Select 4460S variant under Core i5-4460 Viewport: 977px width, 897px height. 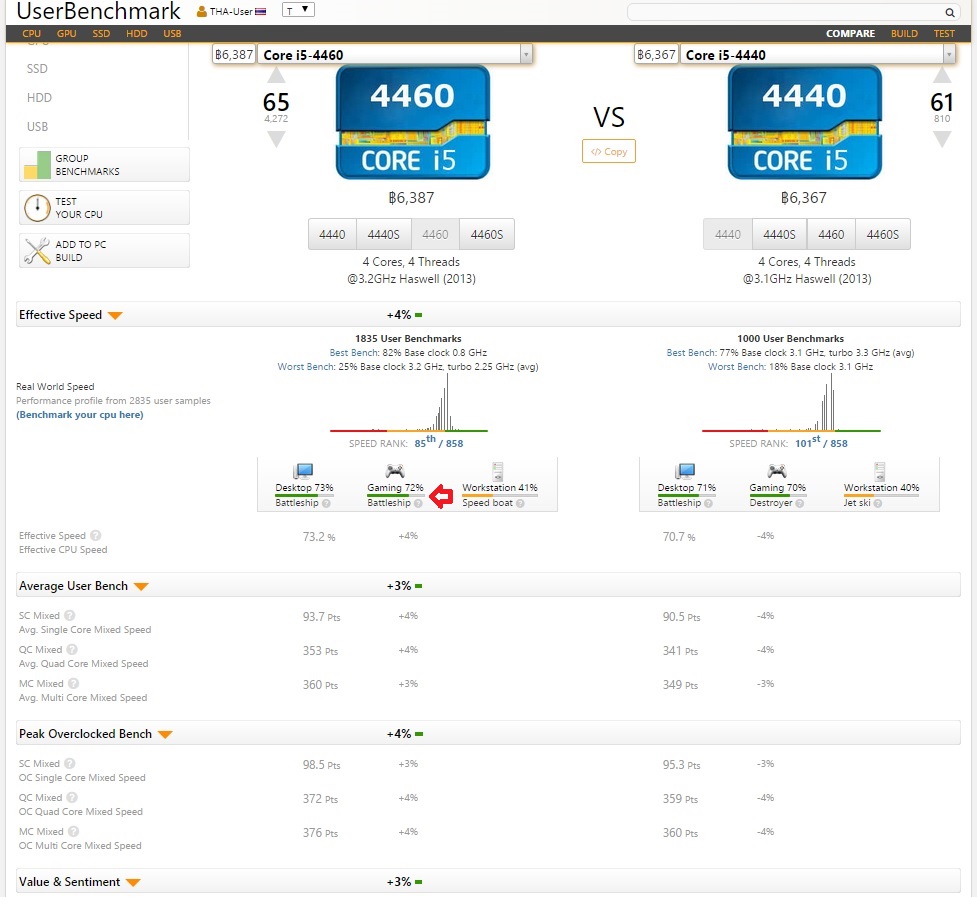pos(487,234)
